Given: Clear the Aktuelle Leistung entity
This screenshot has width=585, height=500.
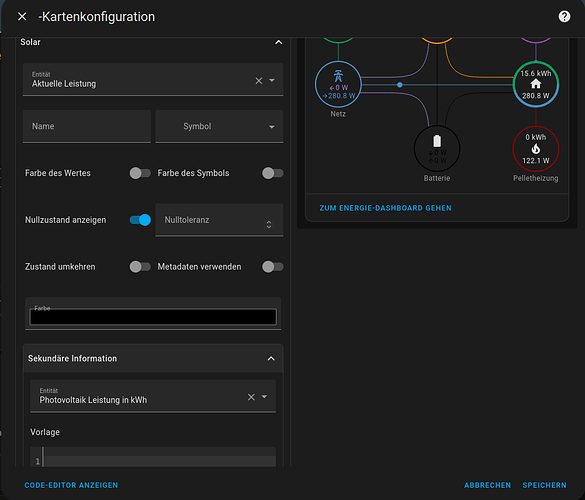Looking at the screenshot, I should point(259,81).
